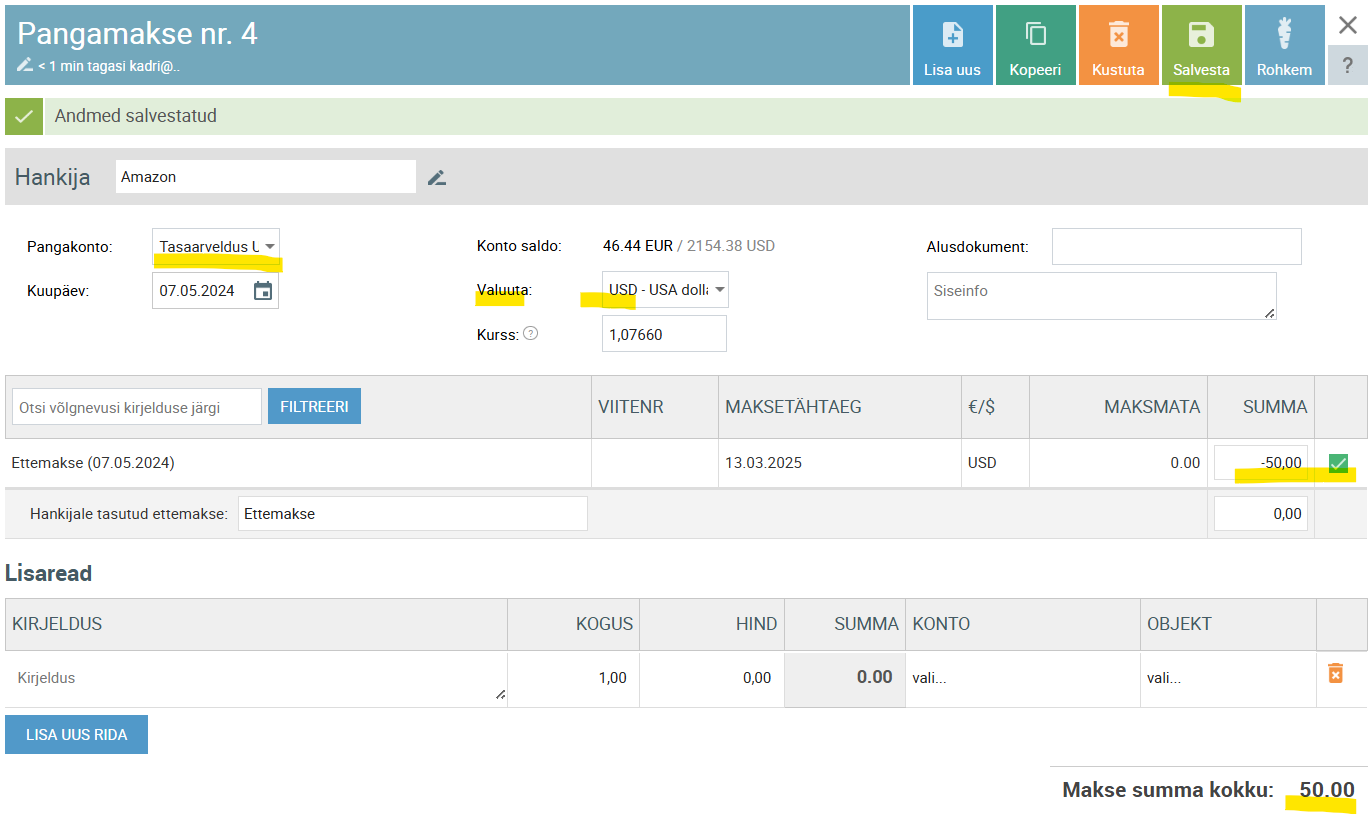Screen dimensions: 1371x818
Task: Open the Valuuta currency dropdown
Action: [665, 290]
